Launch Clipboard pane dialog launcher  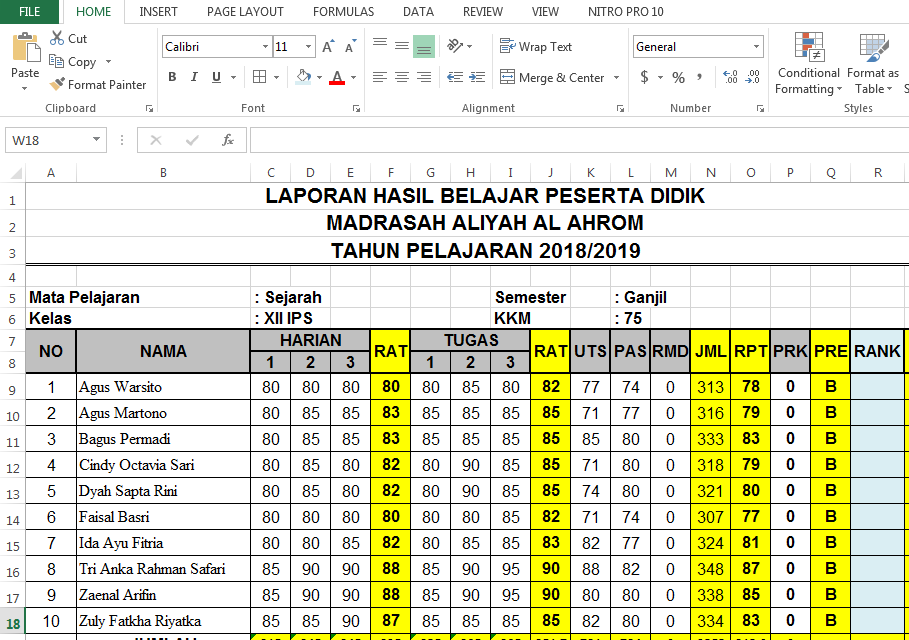150,108
